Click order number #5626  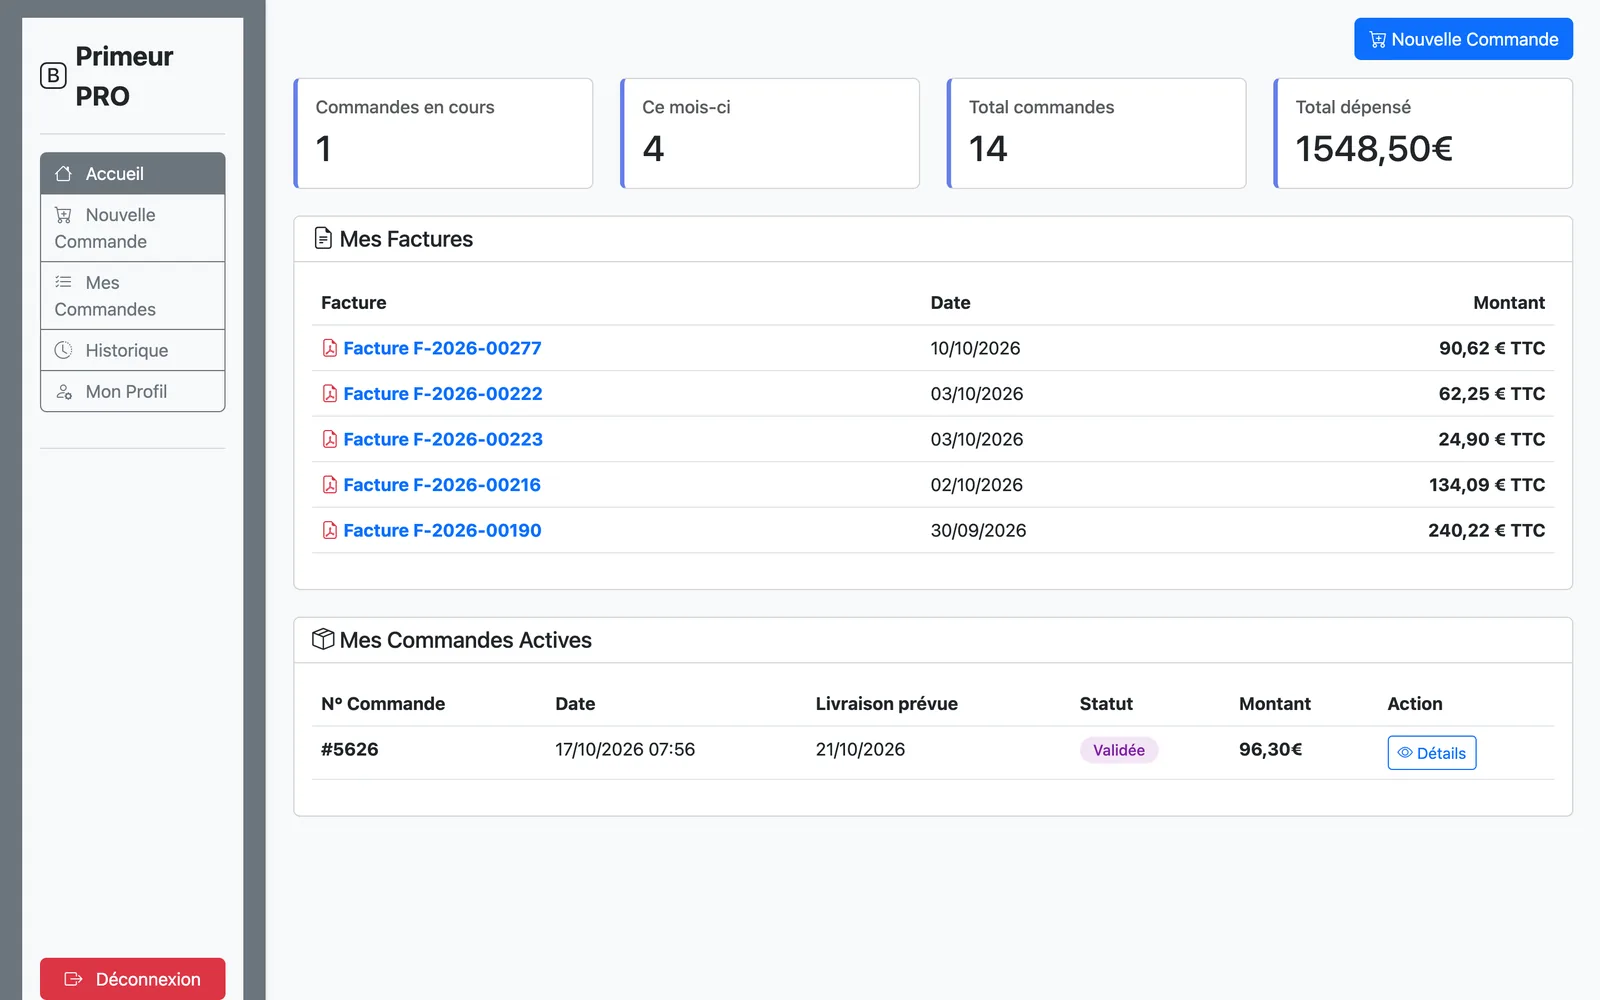click(x=349, y=749)
